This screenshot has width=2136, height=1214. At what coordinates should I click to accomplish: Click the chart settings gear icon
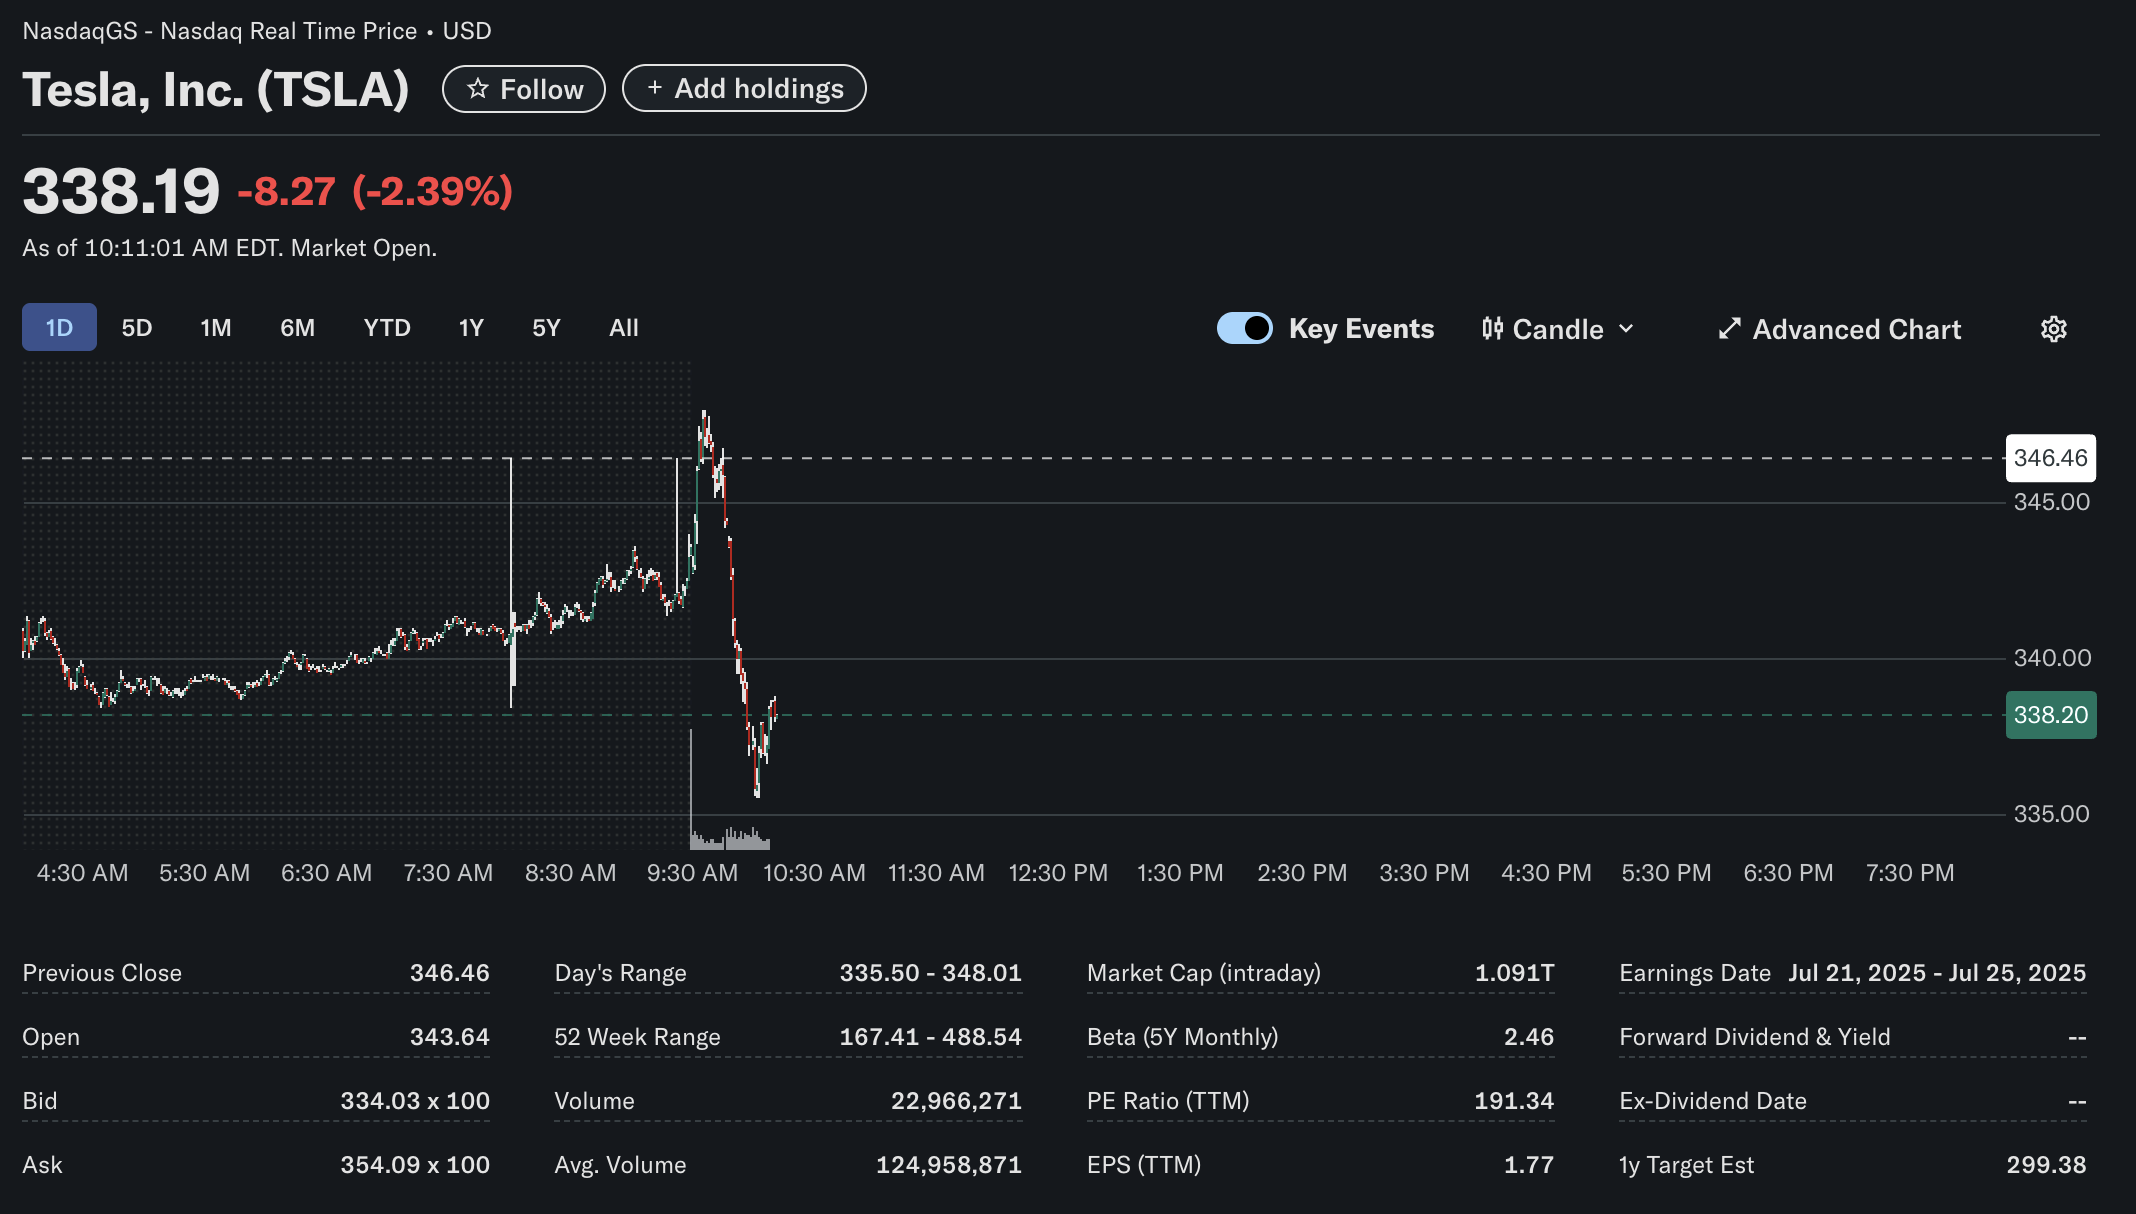click(2053, 329)
